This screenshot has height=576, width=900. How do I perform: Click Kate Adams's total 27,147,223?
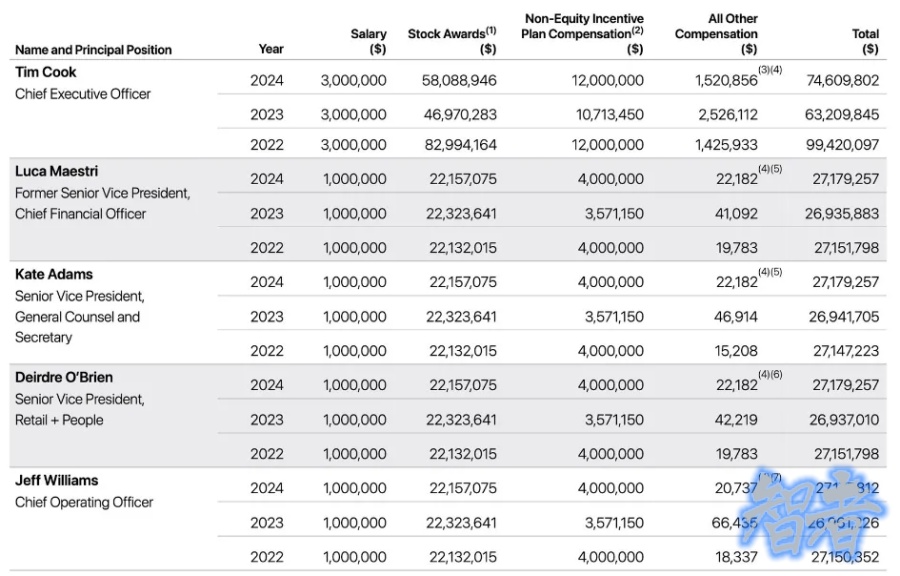846,351
